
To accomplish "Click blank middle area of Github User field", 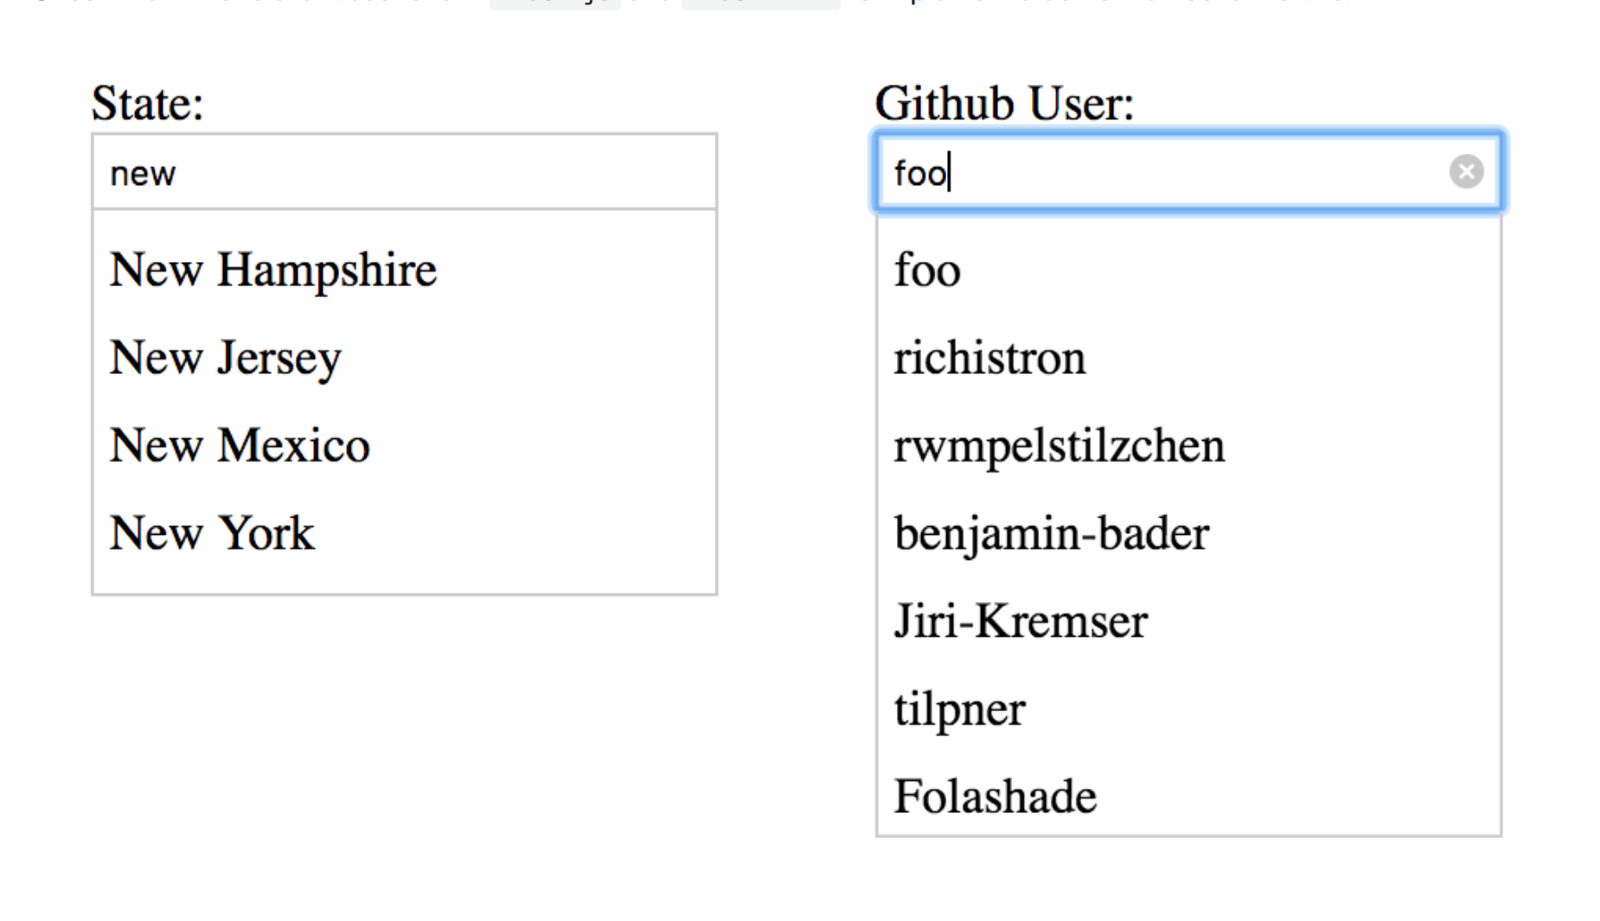I will click(x=1190, y=172).
